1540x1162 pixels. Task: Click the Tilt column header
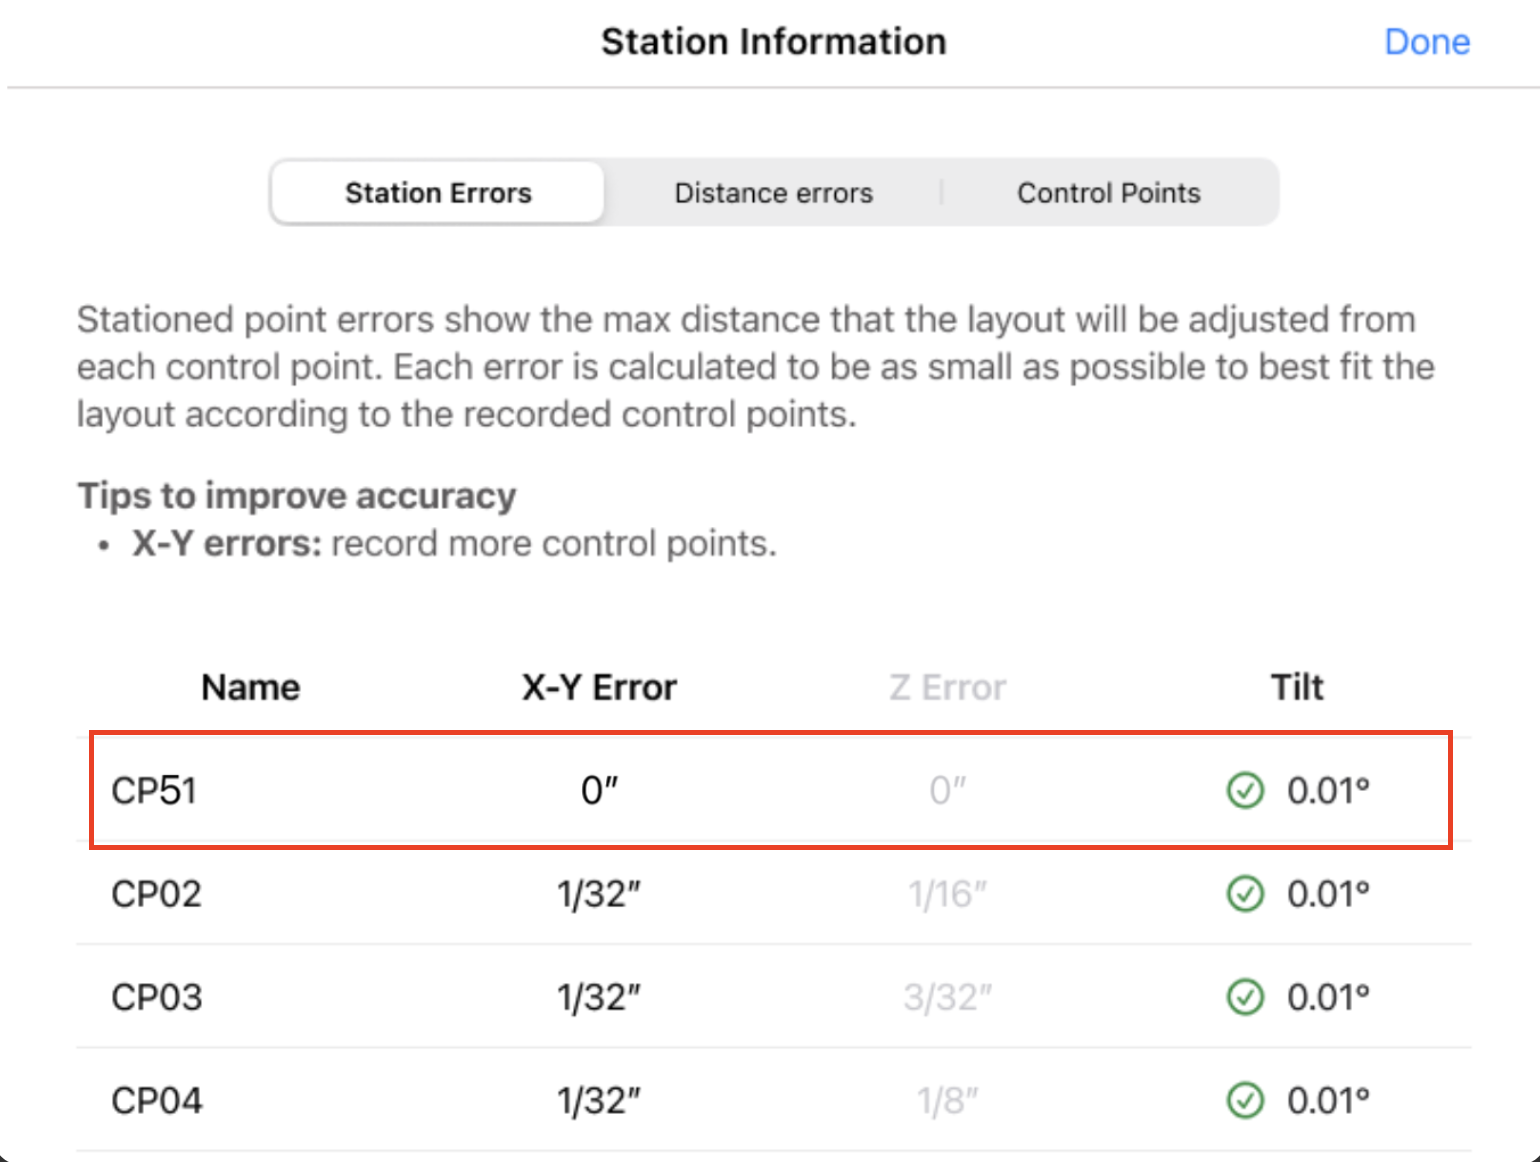(1297, 687)
